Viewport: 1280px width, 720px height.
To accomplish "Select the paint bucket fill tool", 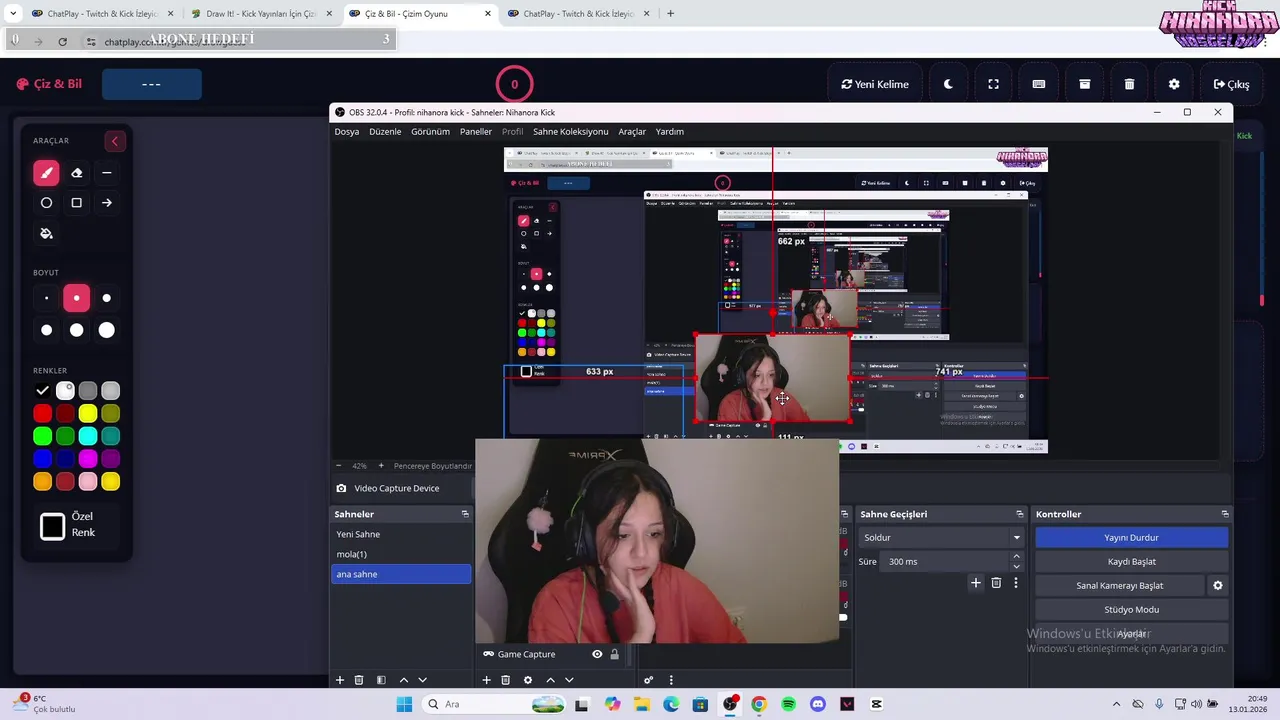I will pos(46,233).
